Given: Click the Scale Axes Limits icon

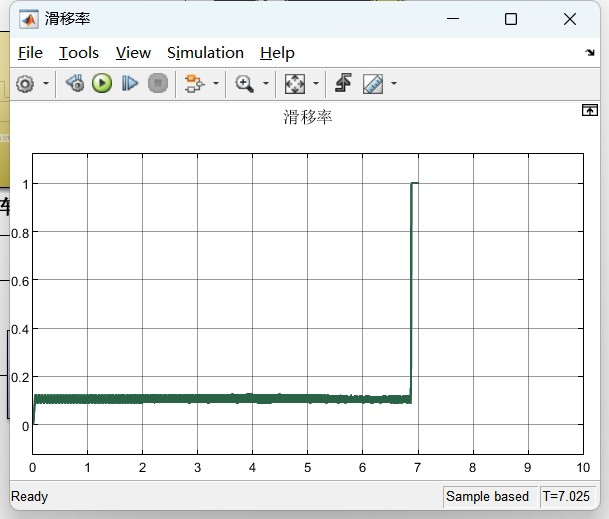Looking at the screenshot, I should coord(295,84).
